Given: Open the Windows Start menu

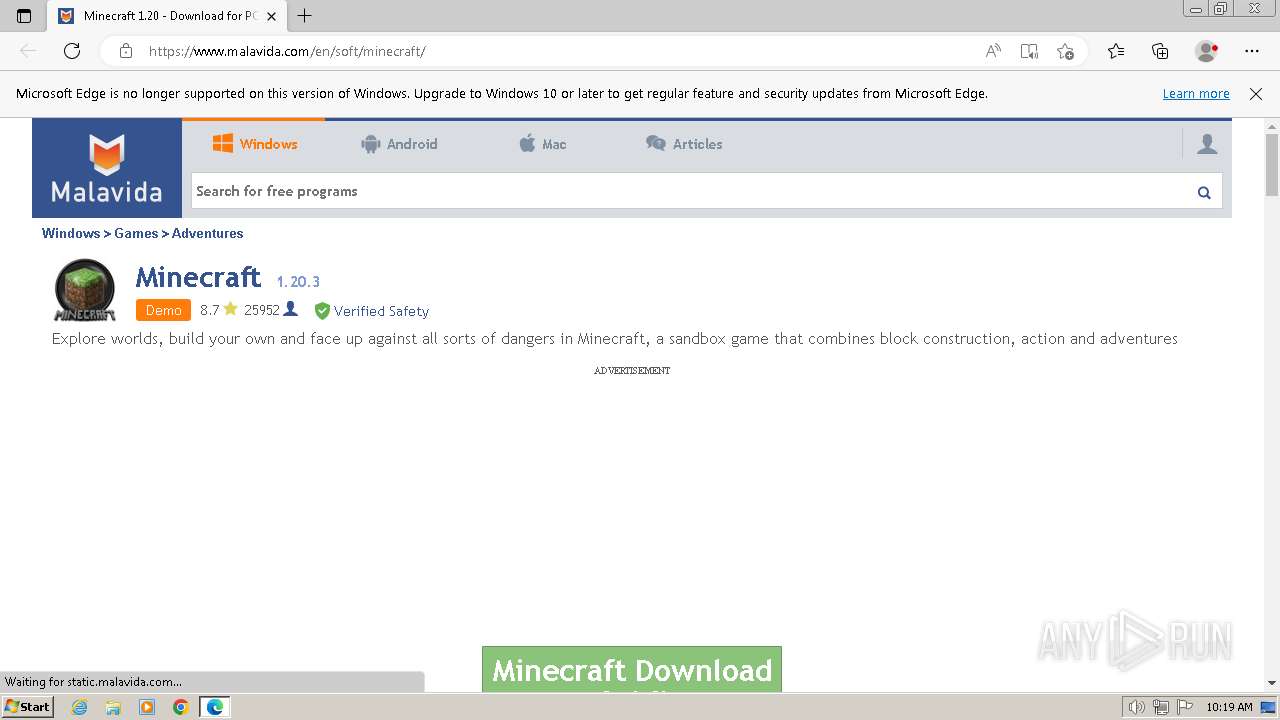Looking at the screenshot, I should [x=28, y=707].
